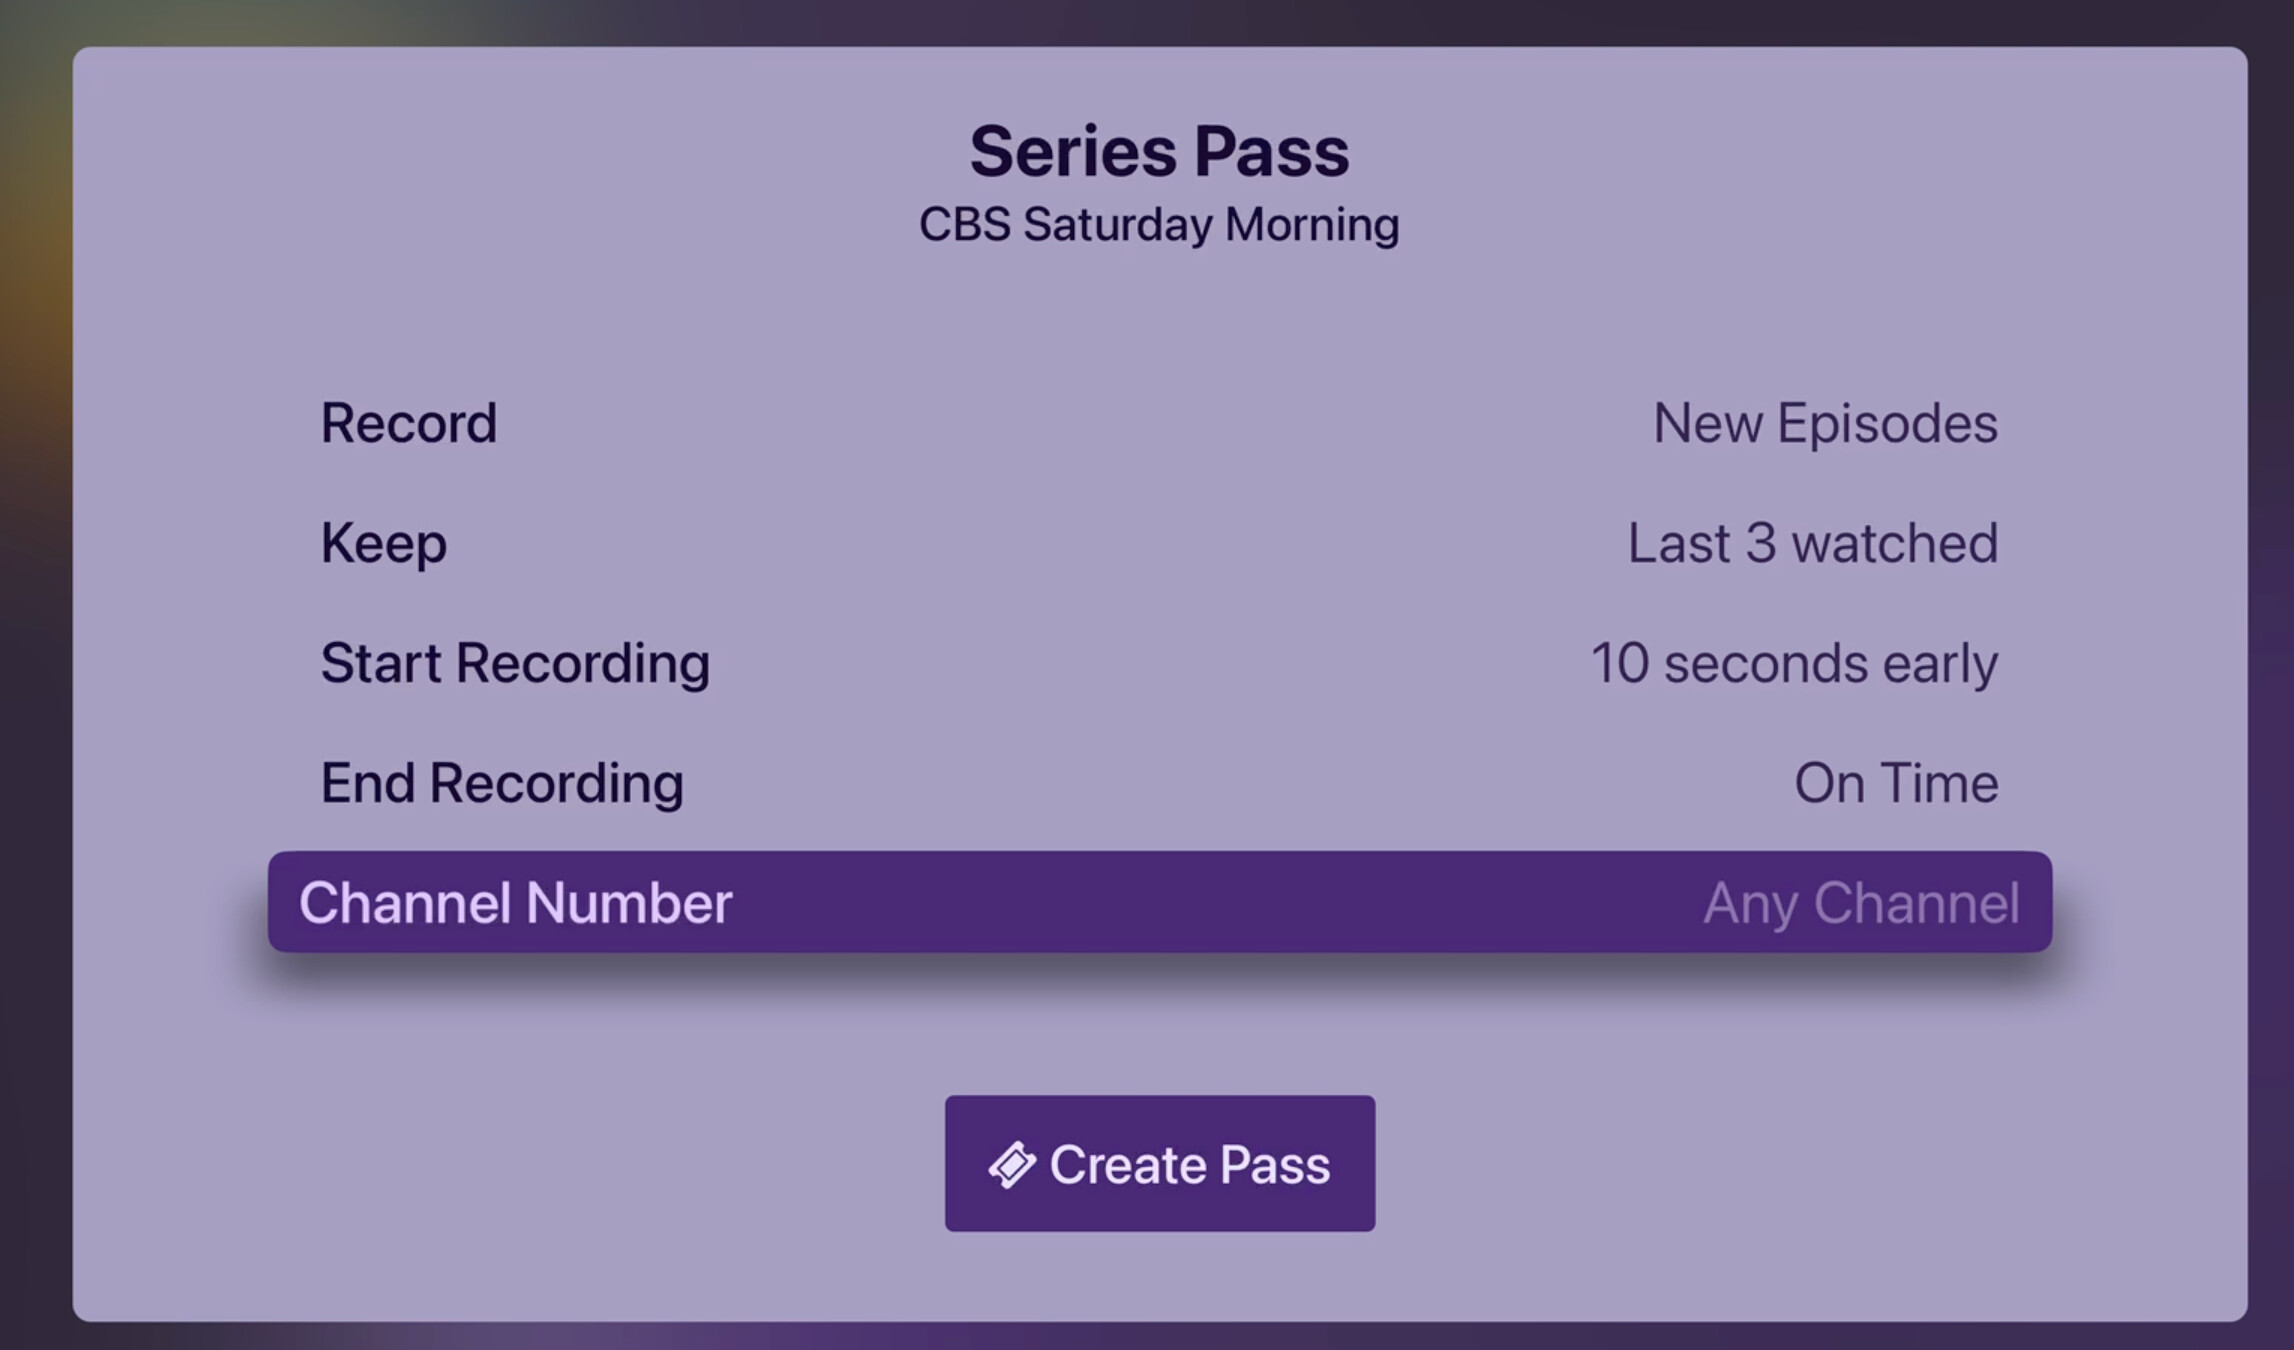The image size is (2294, 1350).
Task: Open the Any Channel option
Action: (1861, 903)
